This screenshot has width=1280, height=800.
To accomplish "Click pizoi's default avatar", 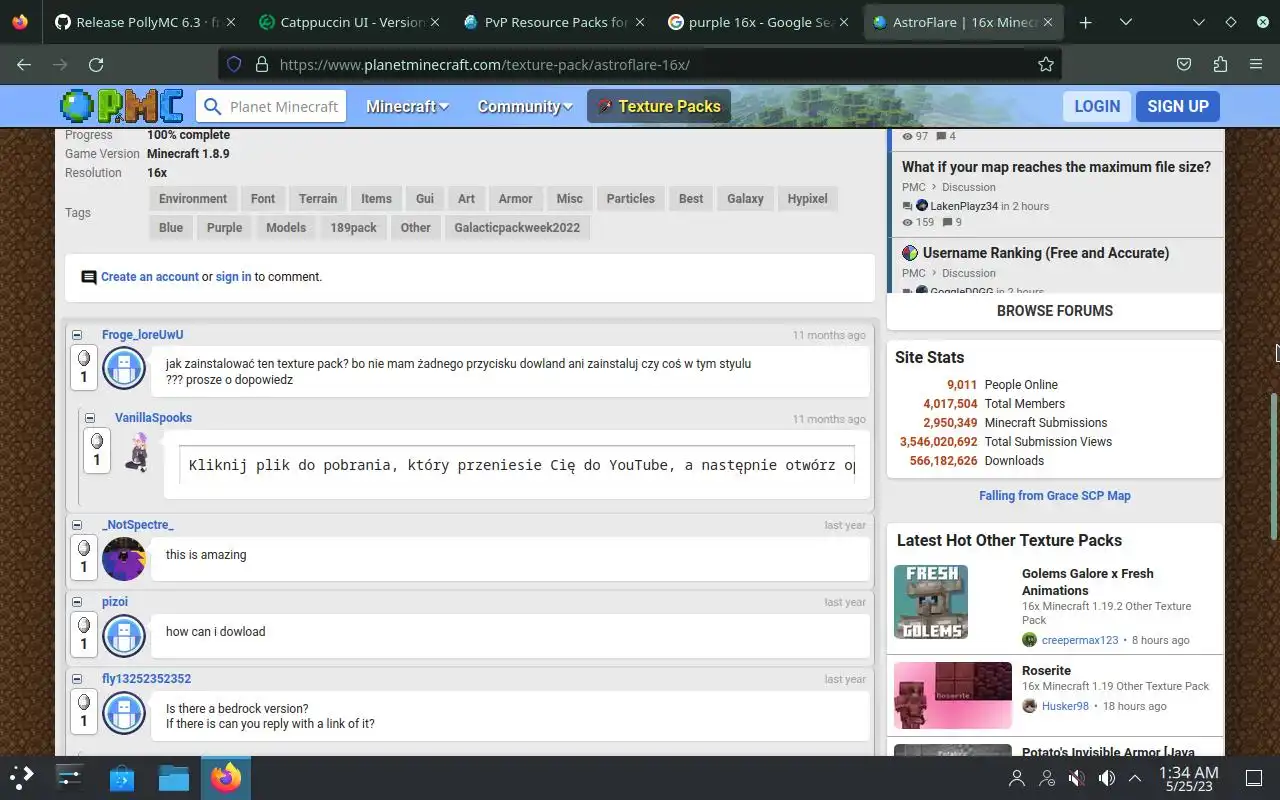I will click(124, 636).
